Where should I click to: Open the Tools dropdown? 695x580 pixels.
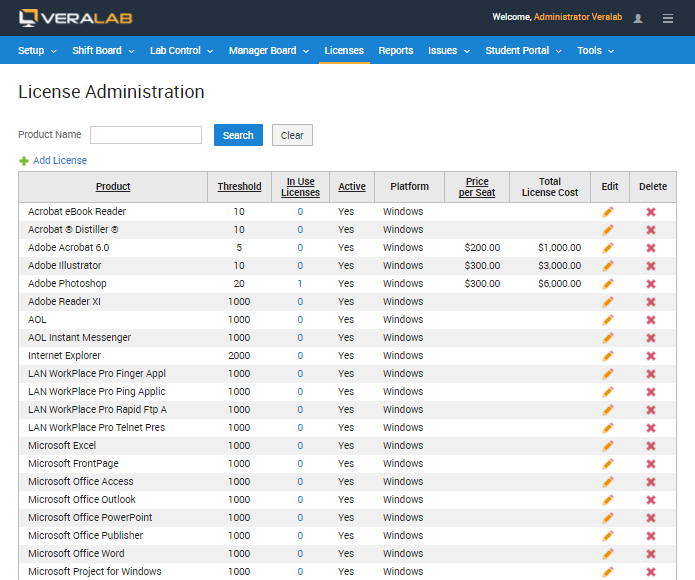[x=595, y=51]
